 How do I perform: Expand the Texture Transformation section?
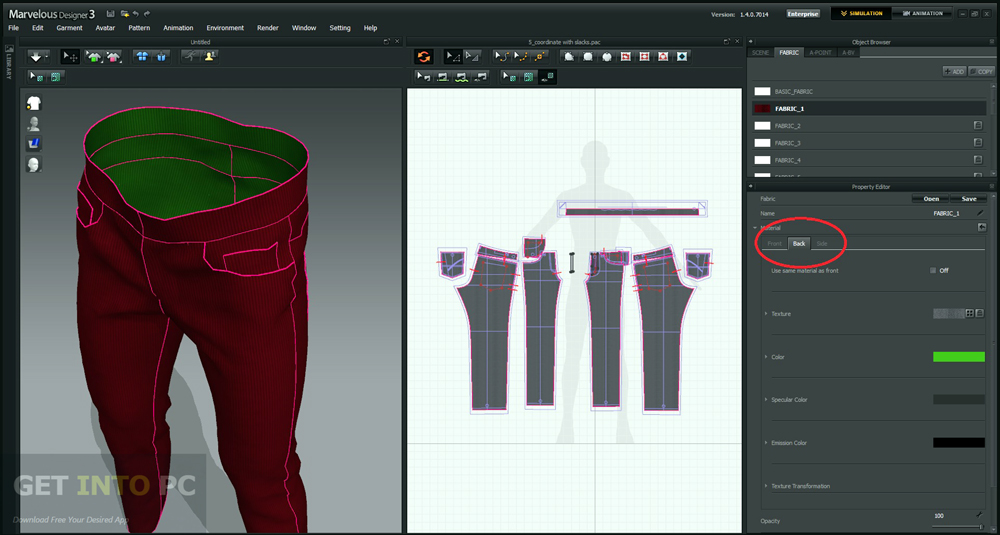766,486
